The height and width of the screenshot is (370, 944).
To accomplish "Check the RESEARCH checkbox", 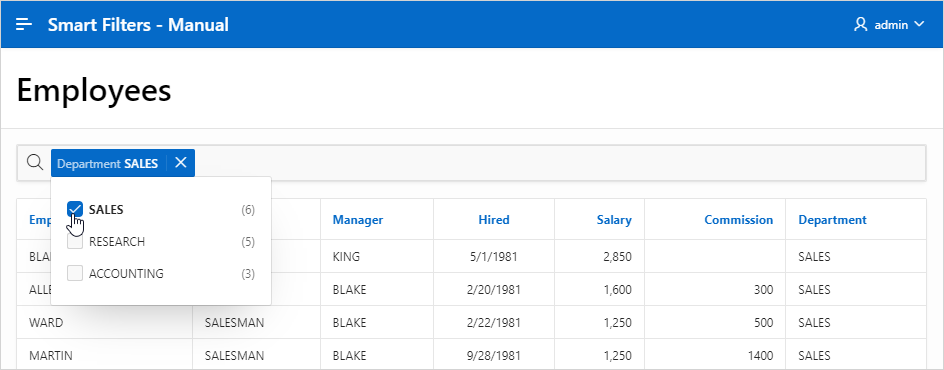I will click(x=75, y=242).
